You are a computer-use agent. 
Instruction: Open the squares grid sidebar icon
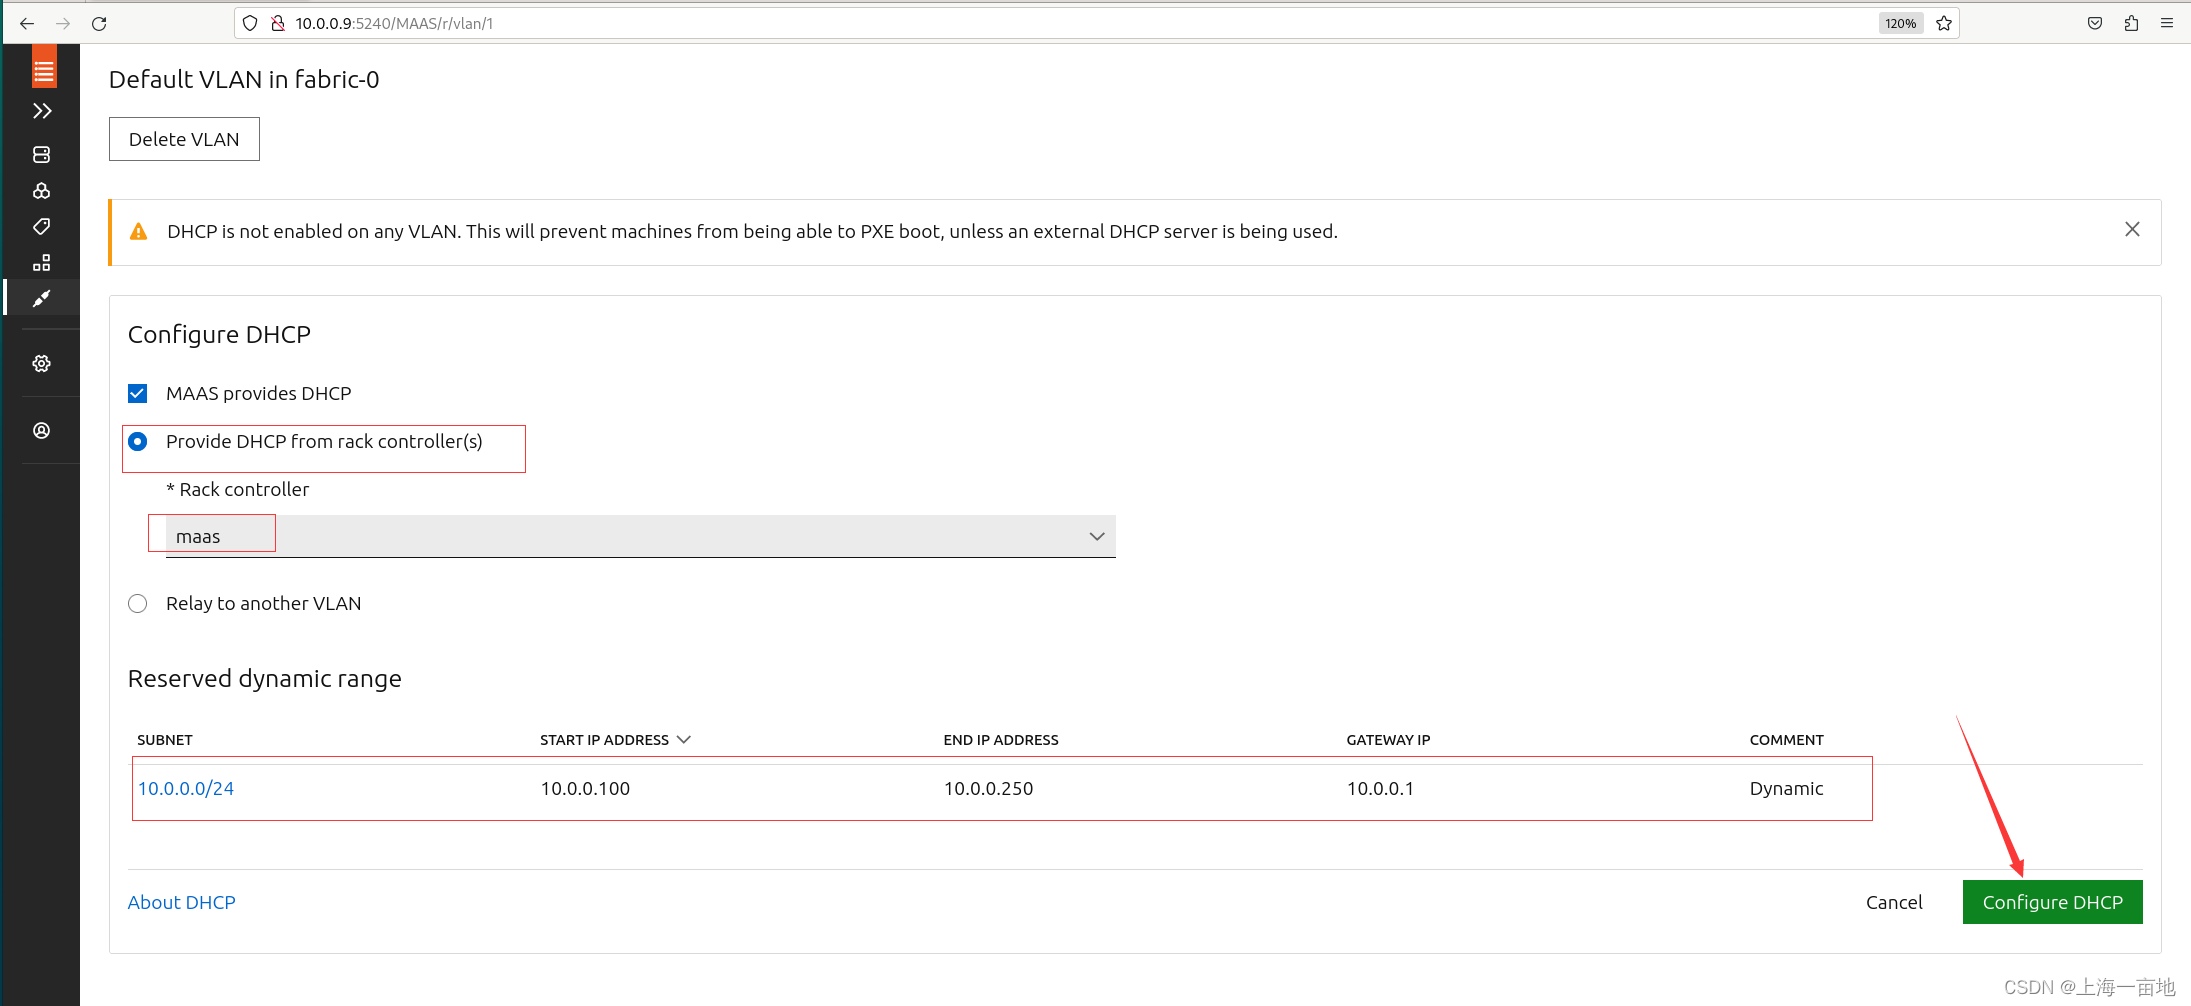[x=41, y=263]
